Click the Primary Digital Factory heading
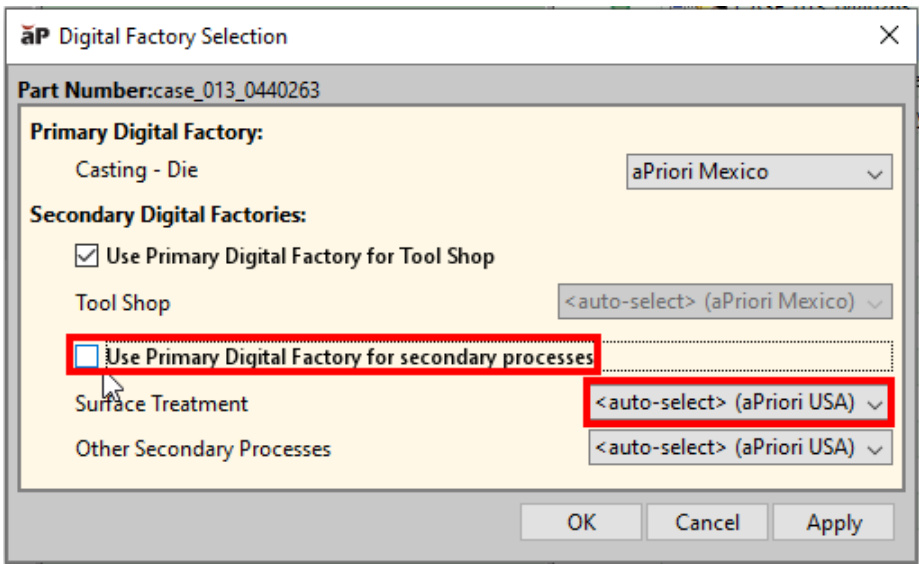Screen dimensions: 921x564 147,132
